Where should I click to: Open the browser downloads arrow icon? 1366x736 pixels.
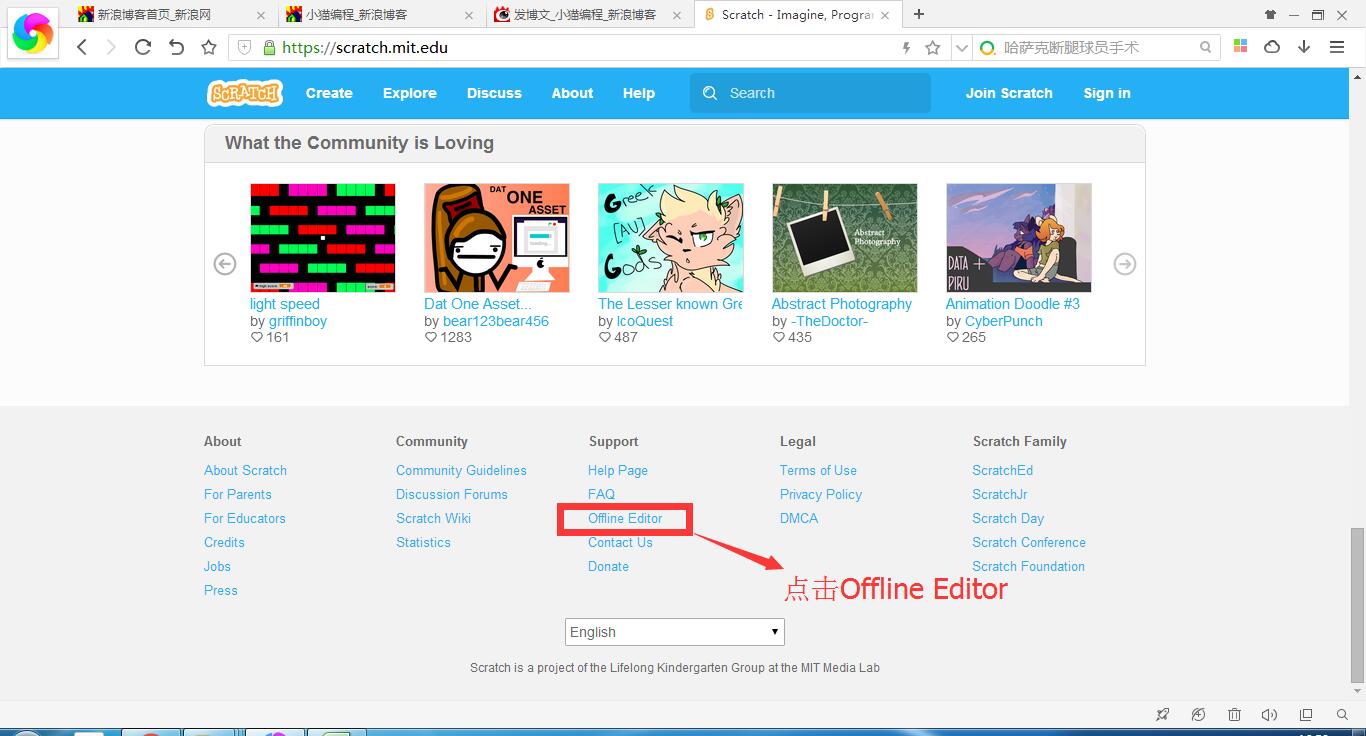click(1304, 47)
